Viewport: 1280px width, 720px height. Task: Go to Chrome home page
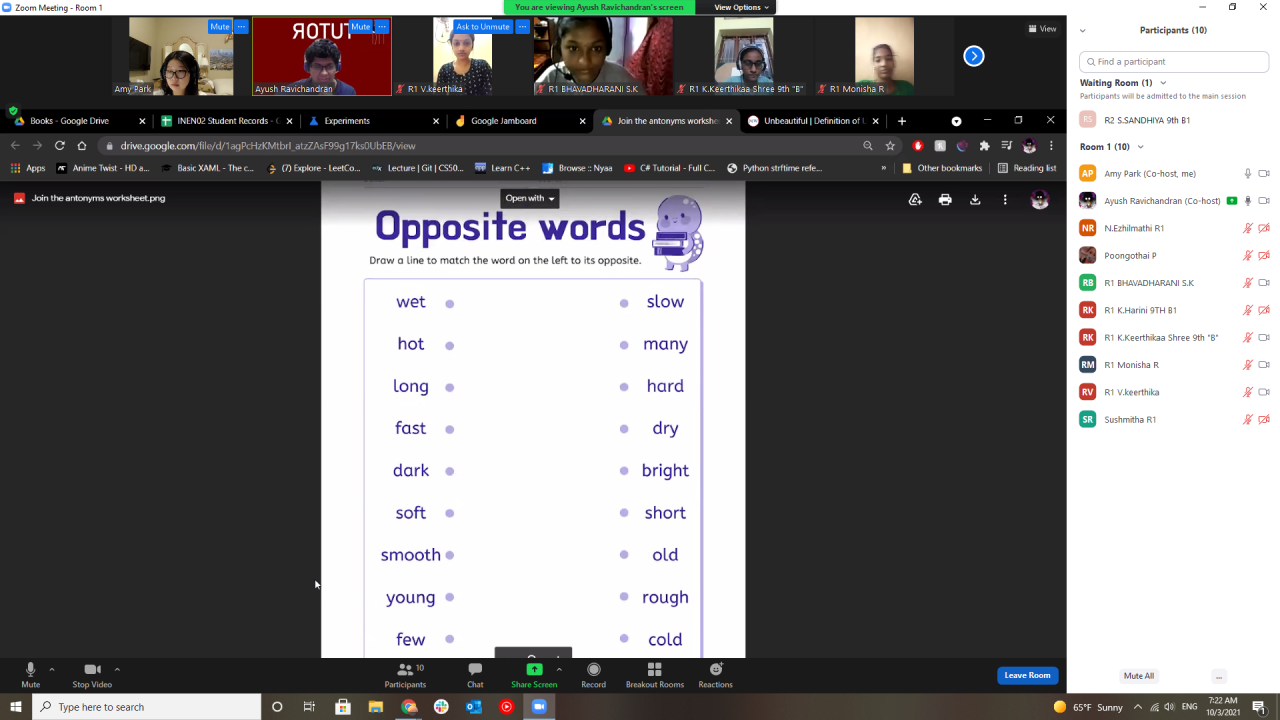82,146
